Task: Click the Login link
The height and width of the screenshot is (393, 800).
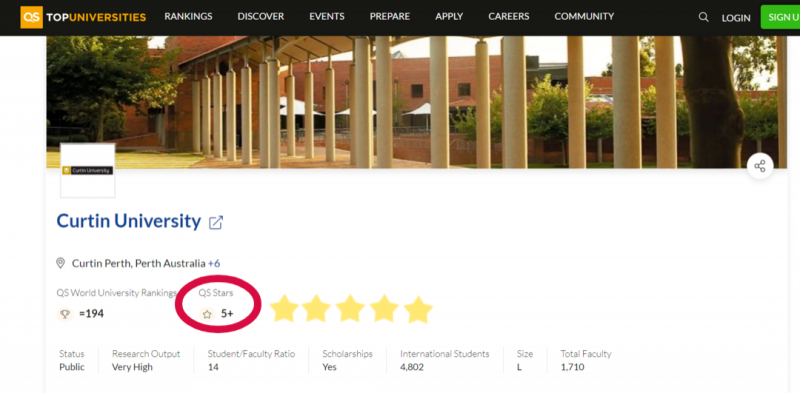Action: pyautogui.click(x=736, y=18)
